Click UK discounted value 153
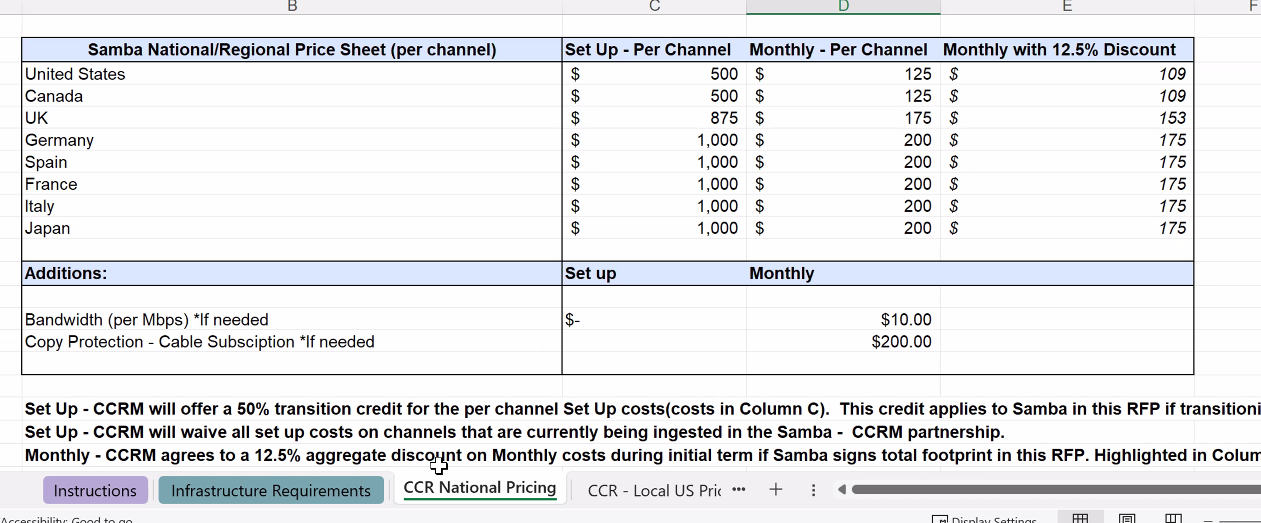Viewport: 1261px width, 523px height. [x=1067, y=118]
